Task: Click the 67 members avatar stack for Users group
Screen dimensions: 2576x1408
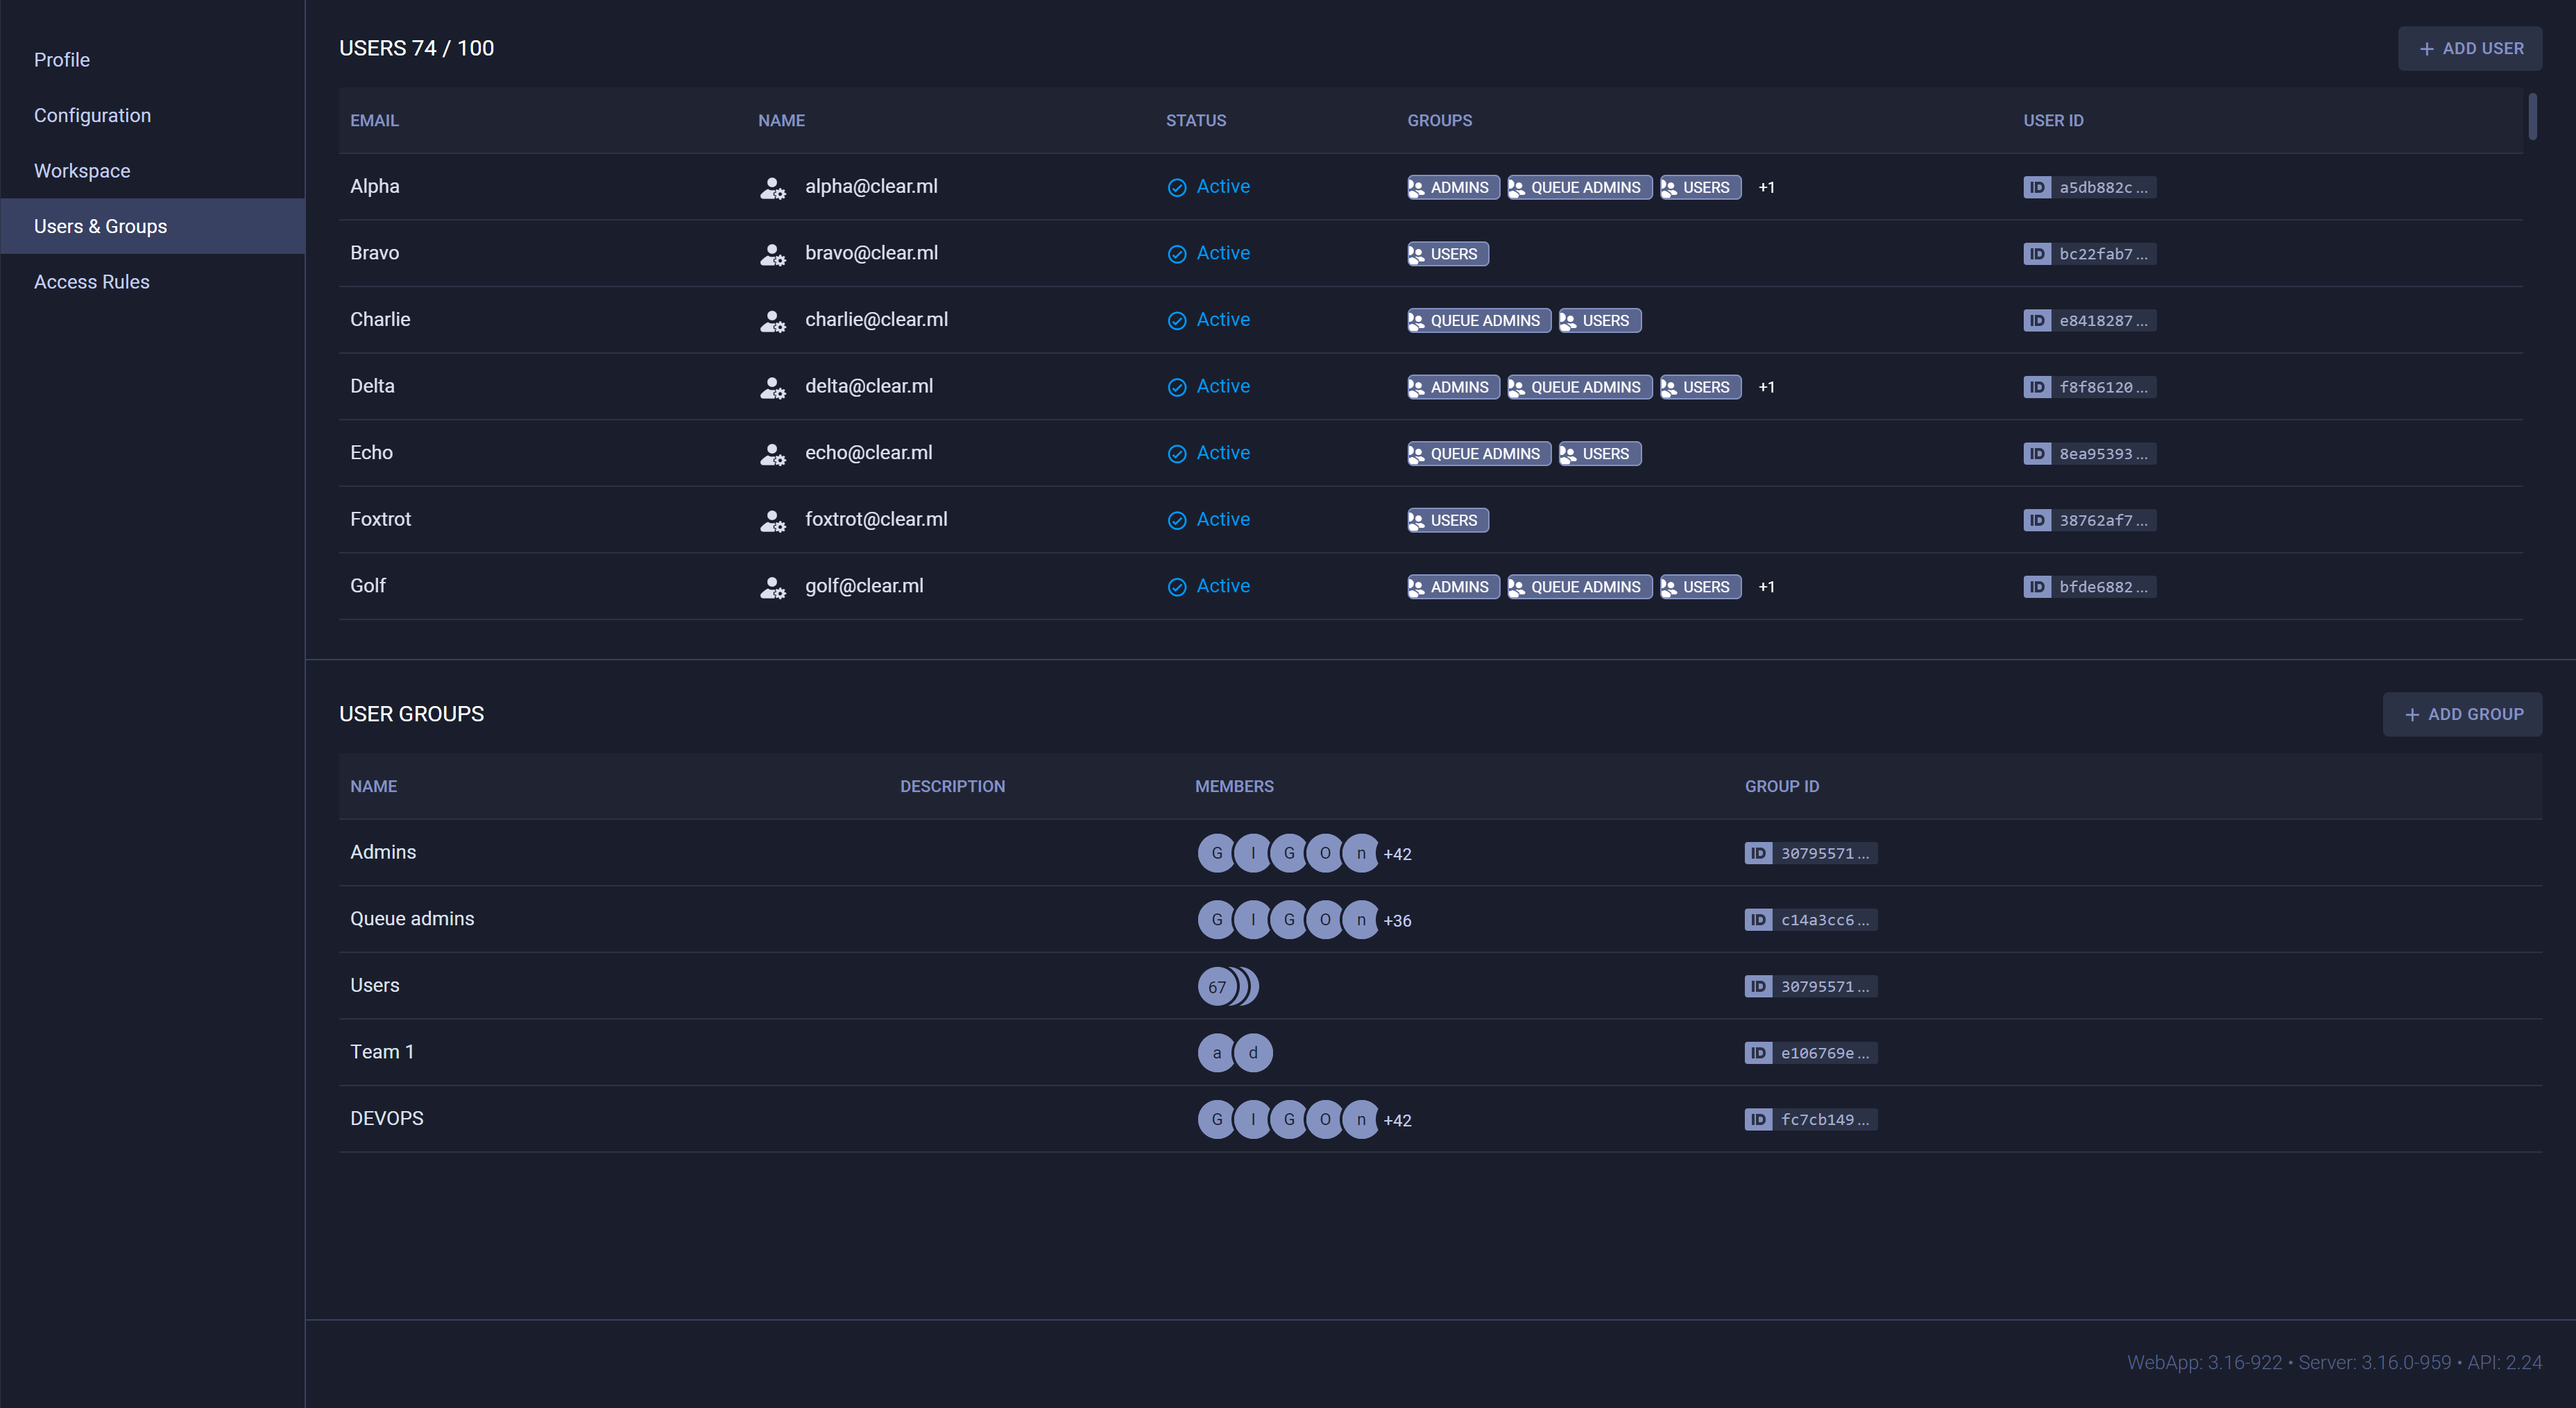Action: pos(1217,986)
